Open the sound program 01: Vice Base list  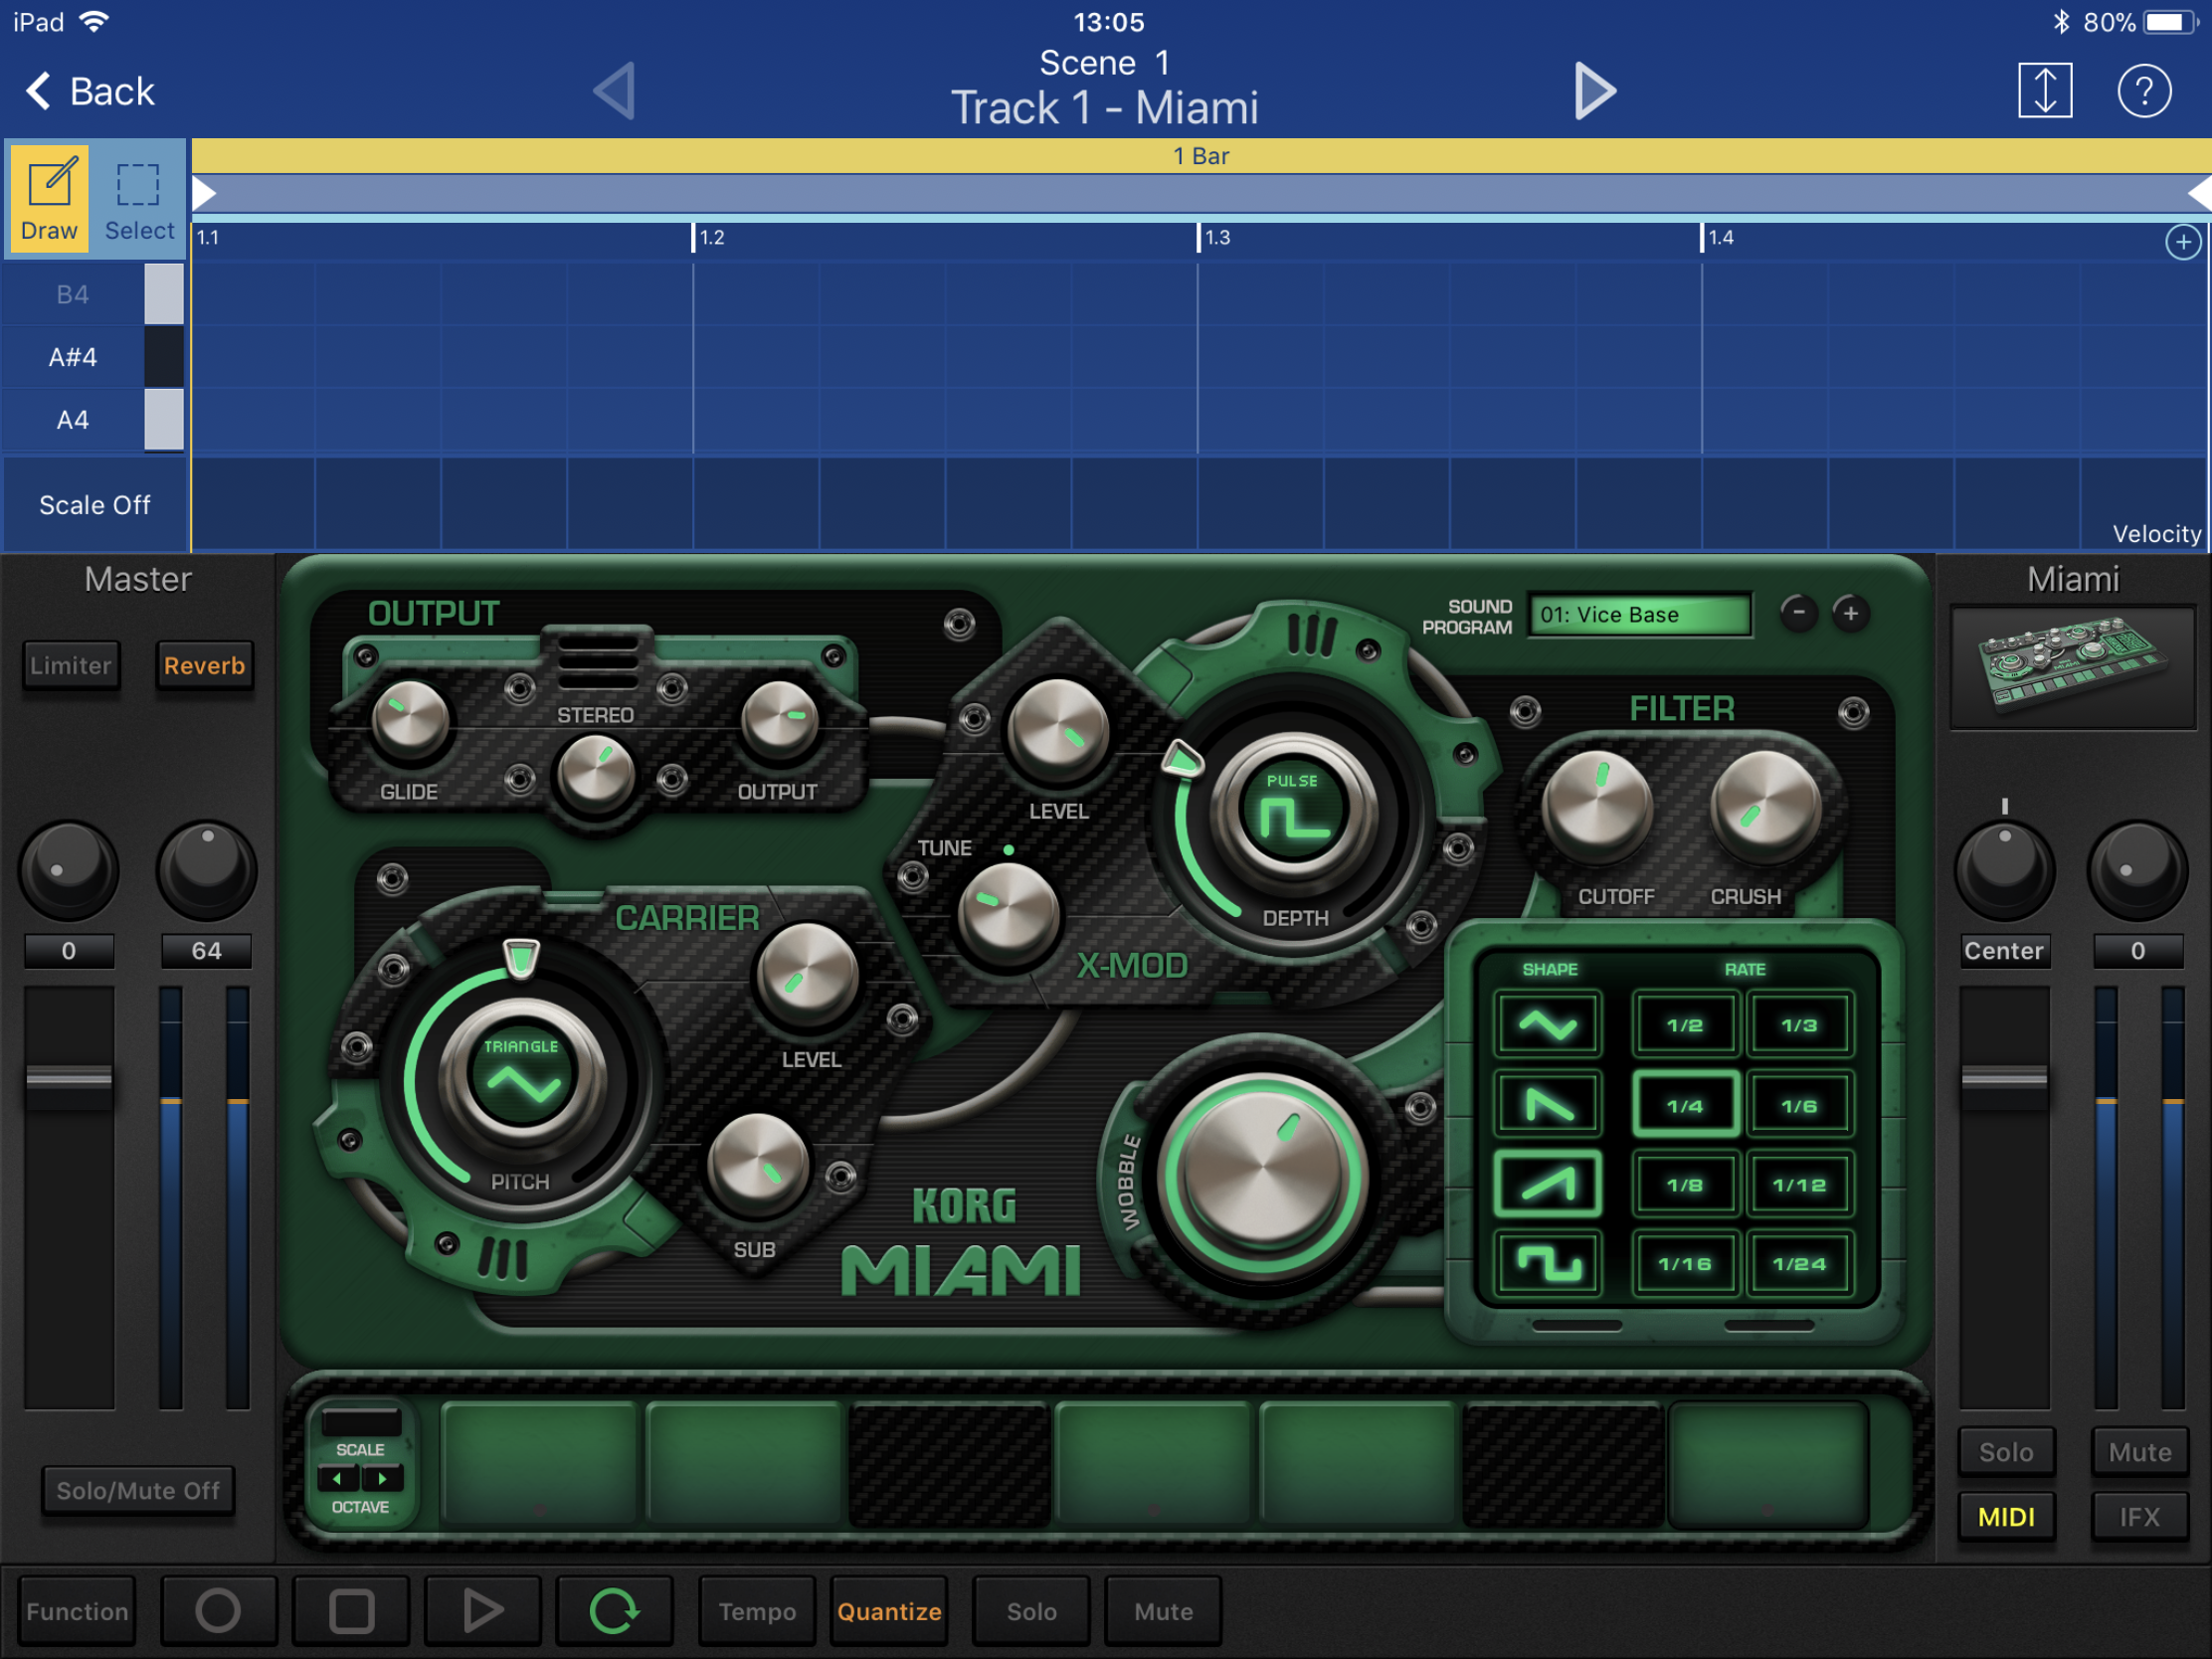click(1640, 614)
